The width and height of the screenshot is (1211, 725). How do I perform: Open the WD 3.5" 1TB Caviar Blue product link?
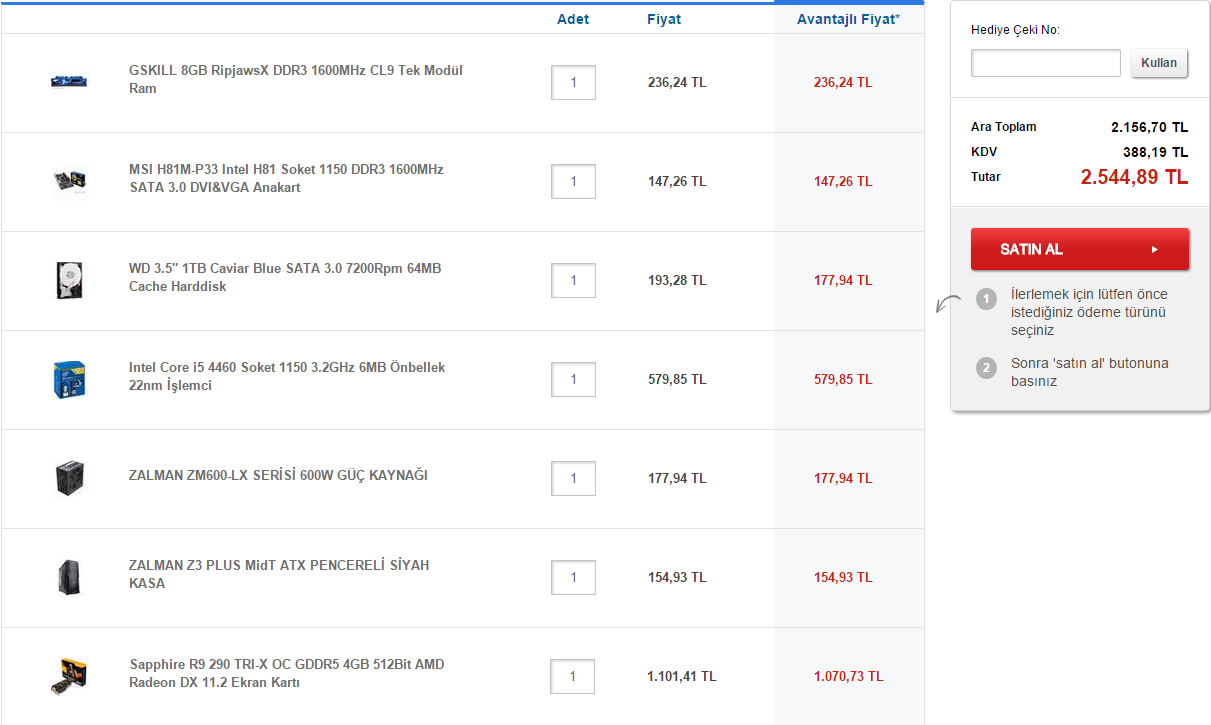[x=285, y=278]
